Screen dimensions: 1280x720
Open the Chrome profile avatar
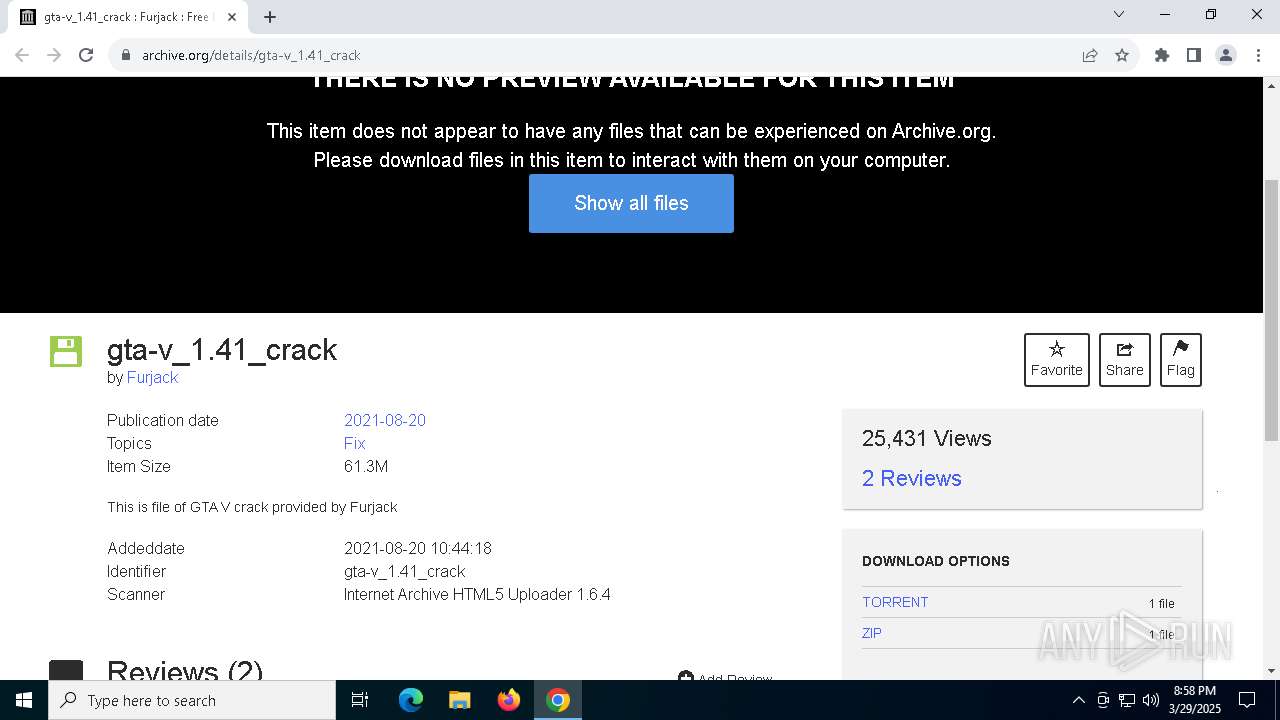1225,55
